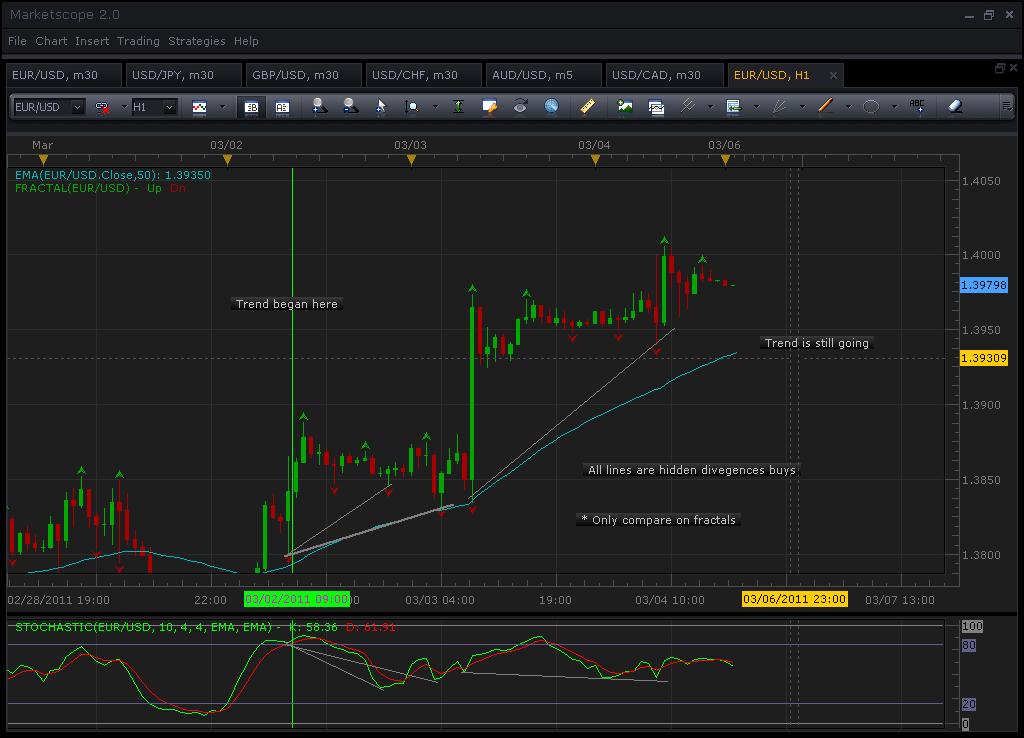Click the 03/06 date marker triangle
Image resolution: width=1024 pixels, height=738 pixels.
pyautogui.click(x=725, y=159)
